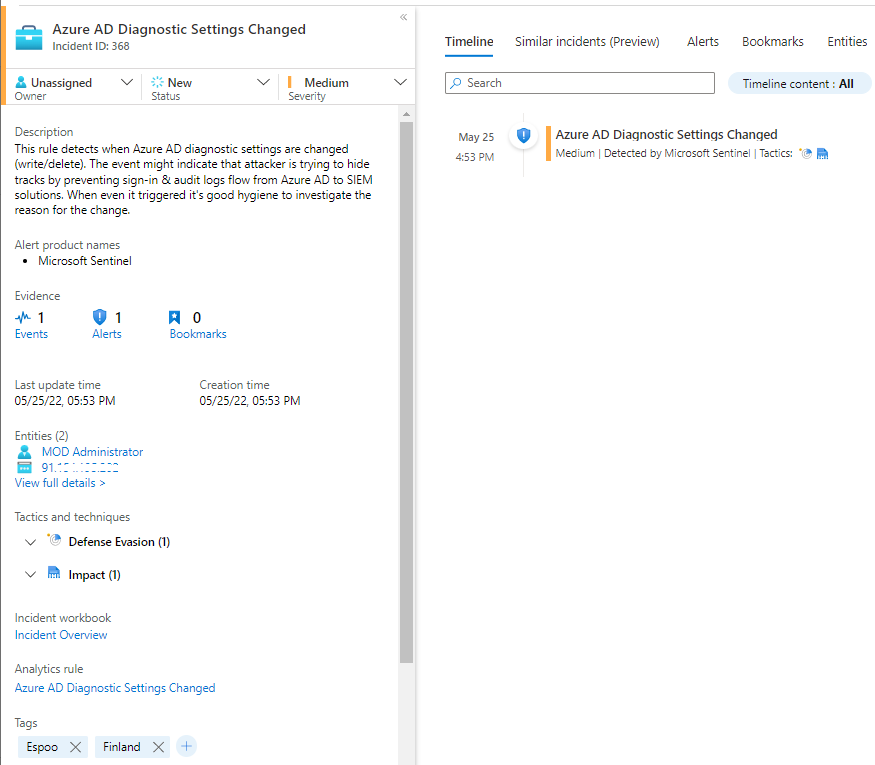Click the shield alert marker in timeline

pos(523,135)
